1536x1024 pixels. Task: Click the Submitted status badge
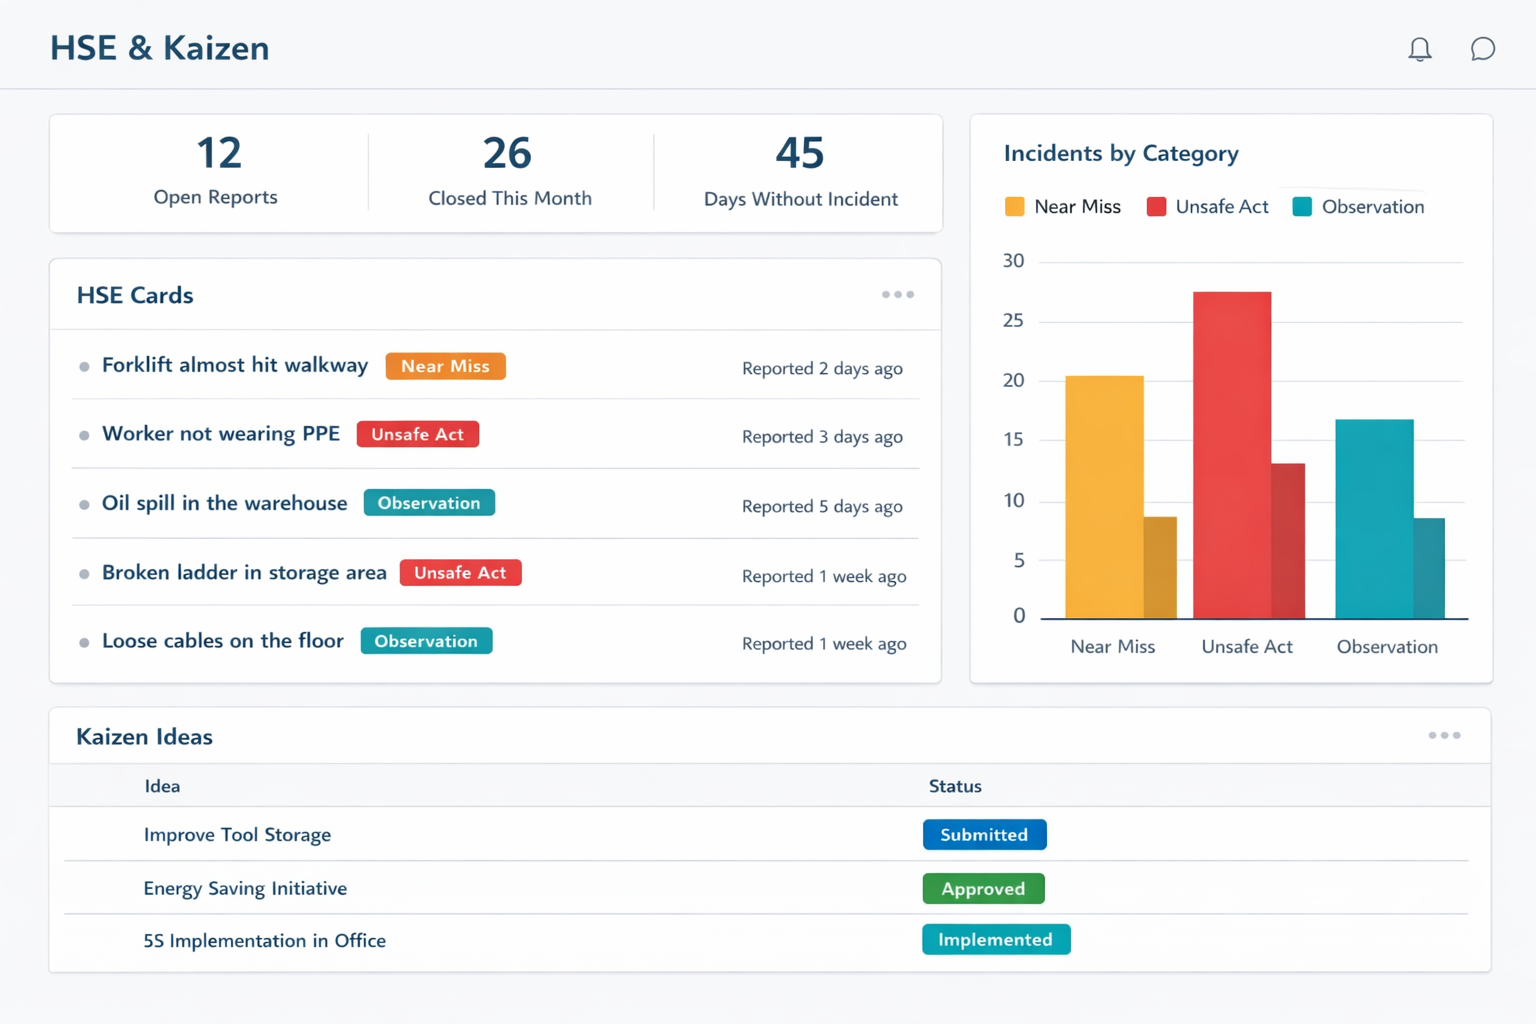coord(984,835)
